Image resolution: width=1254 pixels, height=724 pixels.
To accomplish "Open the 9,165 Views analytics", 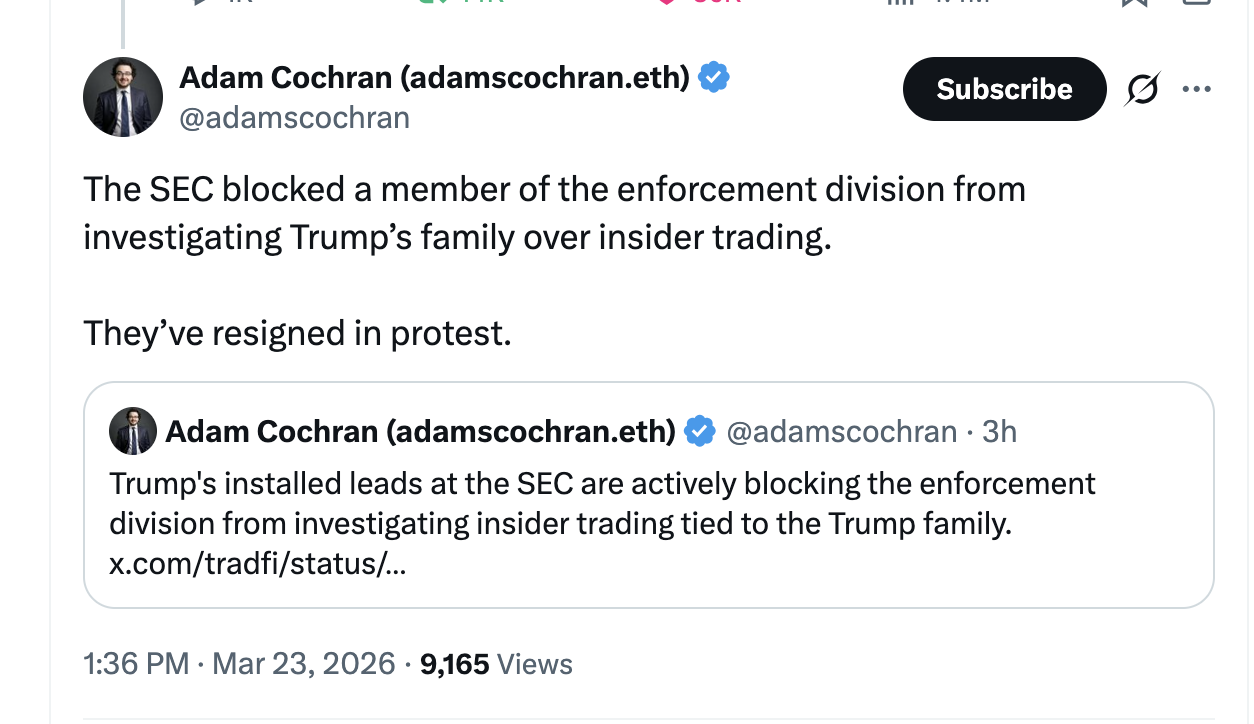I will click(x=496, y=664).
